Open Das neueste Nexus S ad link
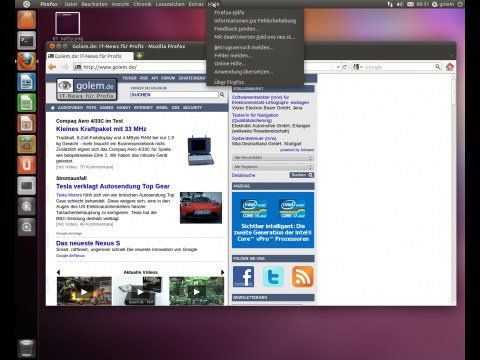The height and width of the screenshot is (360, 480). [88, 243]
